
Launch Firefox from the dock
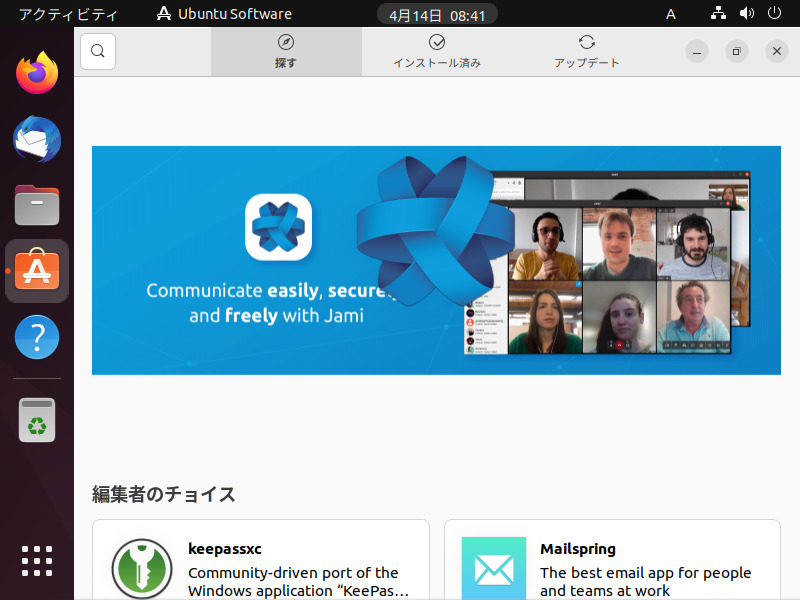point(37,72)
